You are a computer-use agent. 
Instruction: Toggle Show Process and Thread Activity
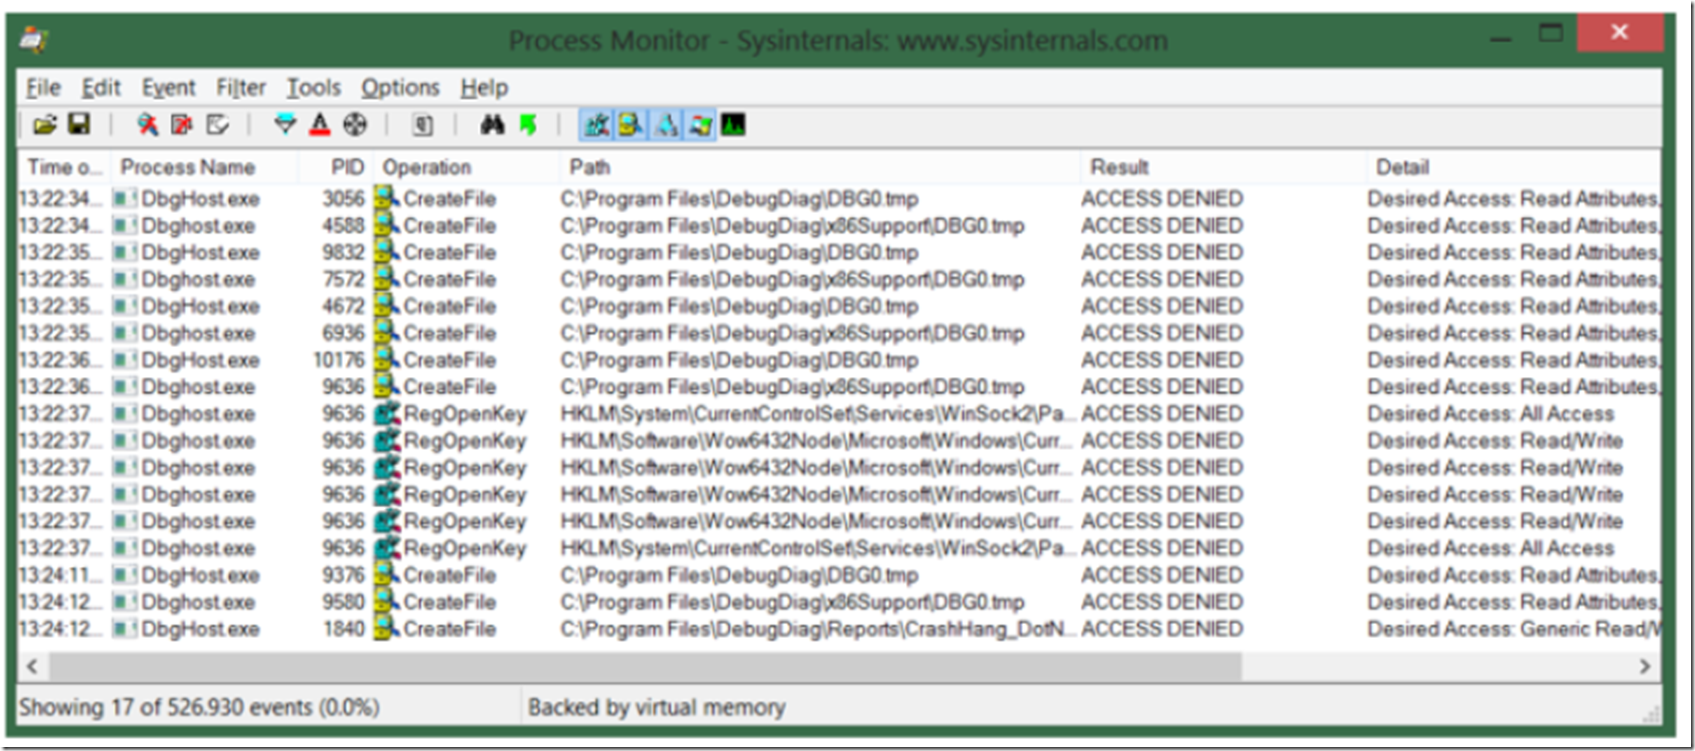click(x=700, y=125)
